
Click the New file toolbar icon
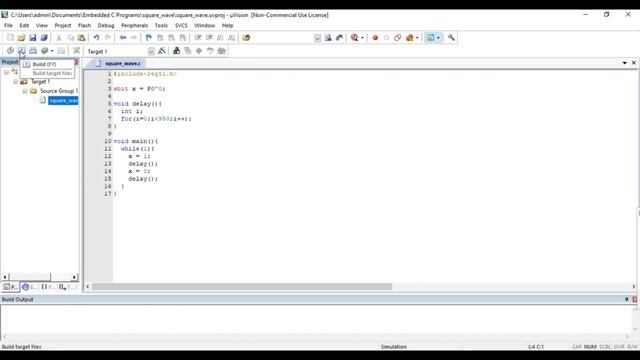(x=10, y=38)
